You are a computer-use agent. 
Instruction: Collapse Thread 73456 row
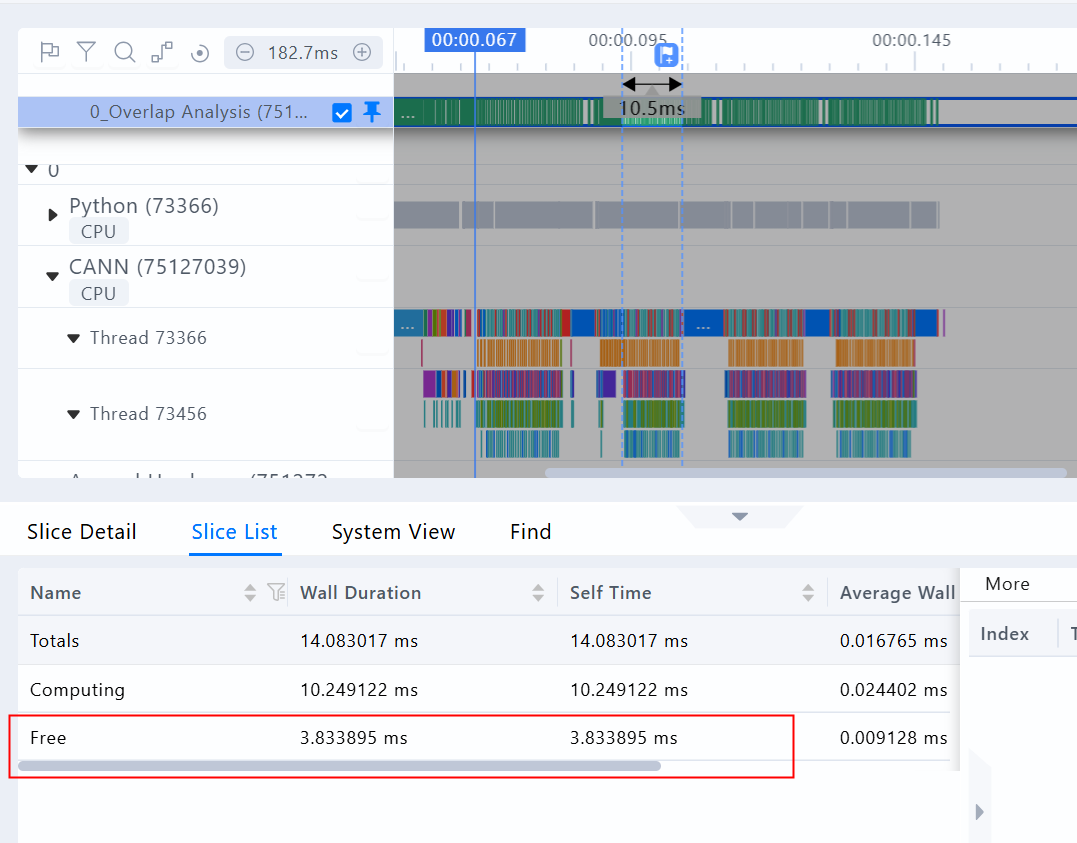(x=73, y=414)
